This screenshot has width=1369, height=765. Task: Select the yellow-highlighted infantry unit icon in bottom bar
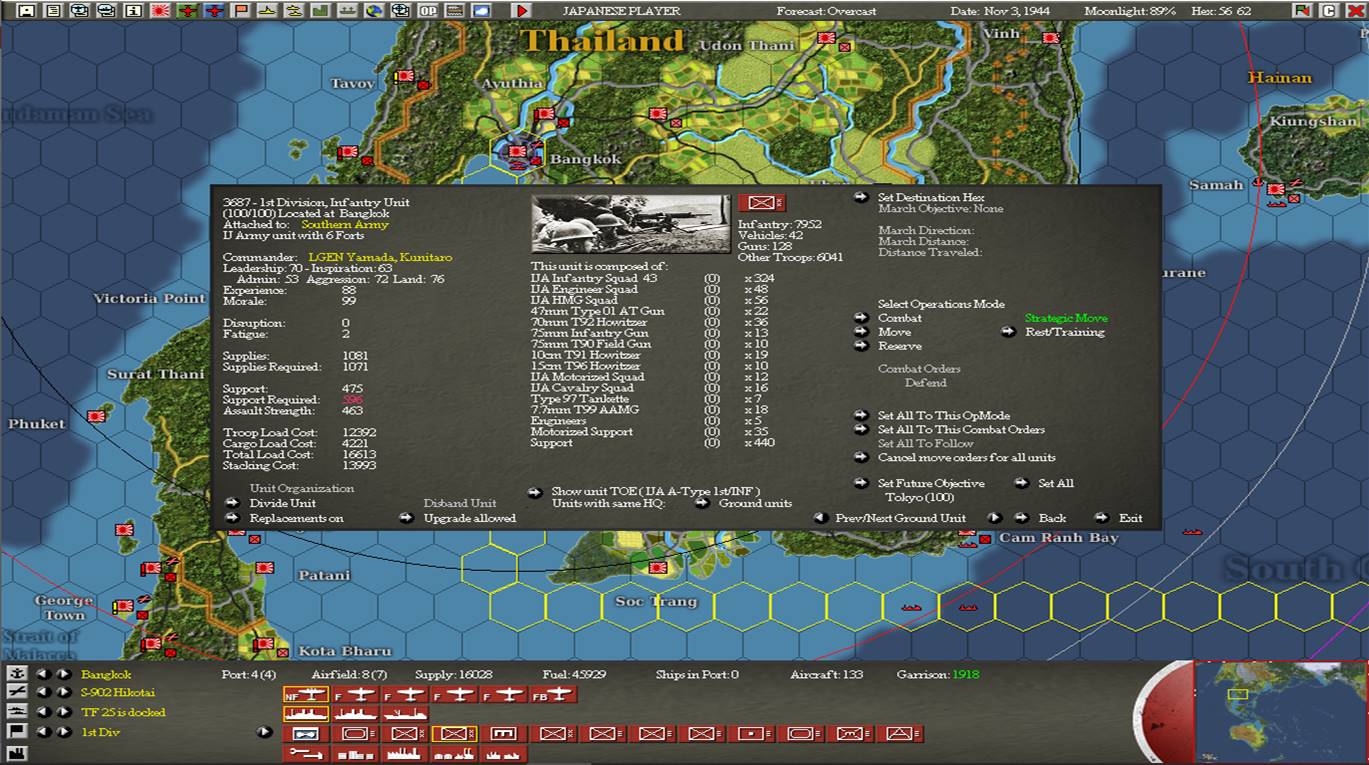coord(454,734)
